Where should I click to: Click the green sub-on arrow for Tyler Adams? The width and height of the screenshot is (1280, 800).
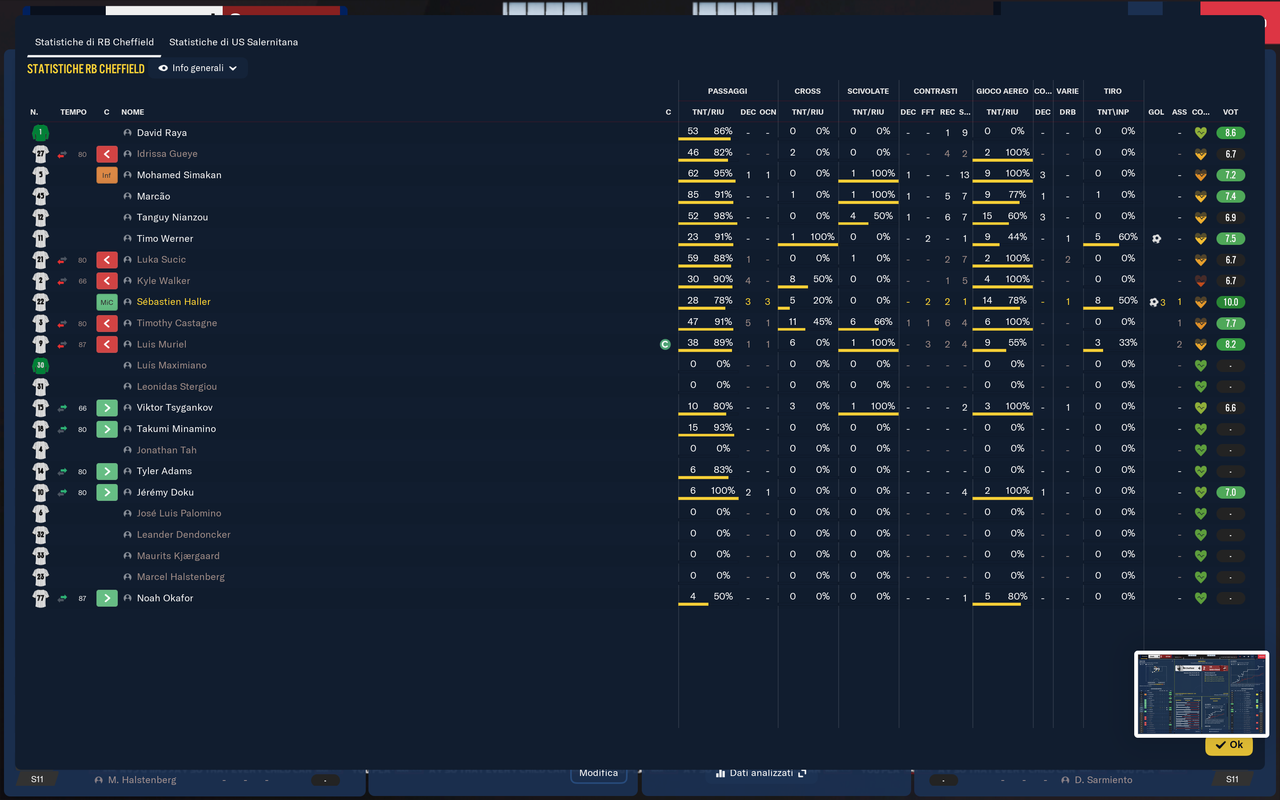(x=107, y=471)
